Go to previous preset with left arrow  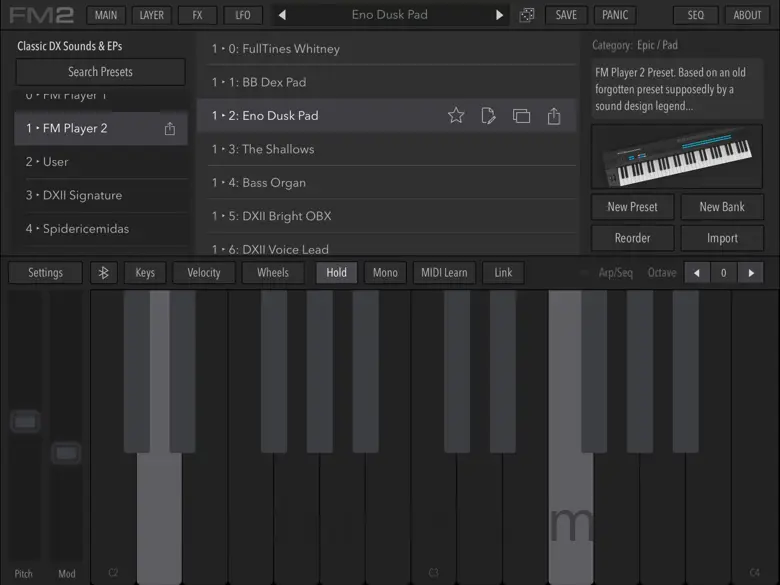282,15
